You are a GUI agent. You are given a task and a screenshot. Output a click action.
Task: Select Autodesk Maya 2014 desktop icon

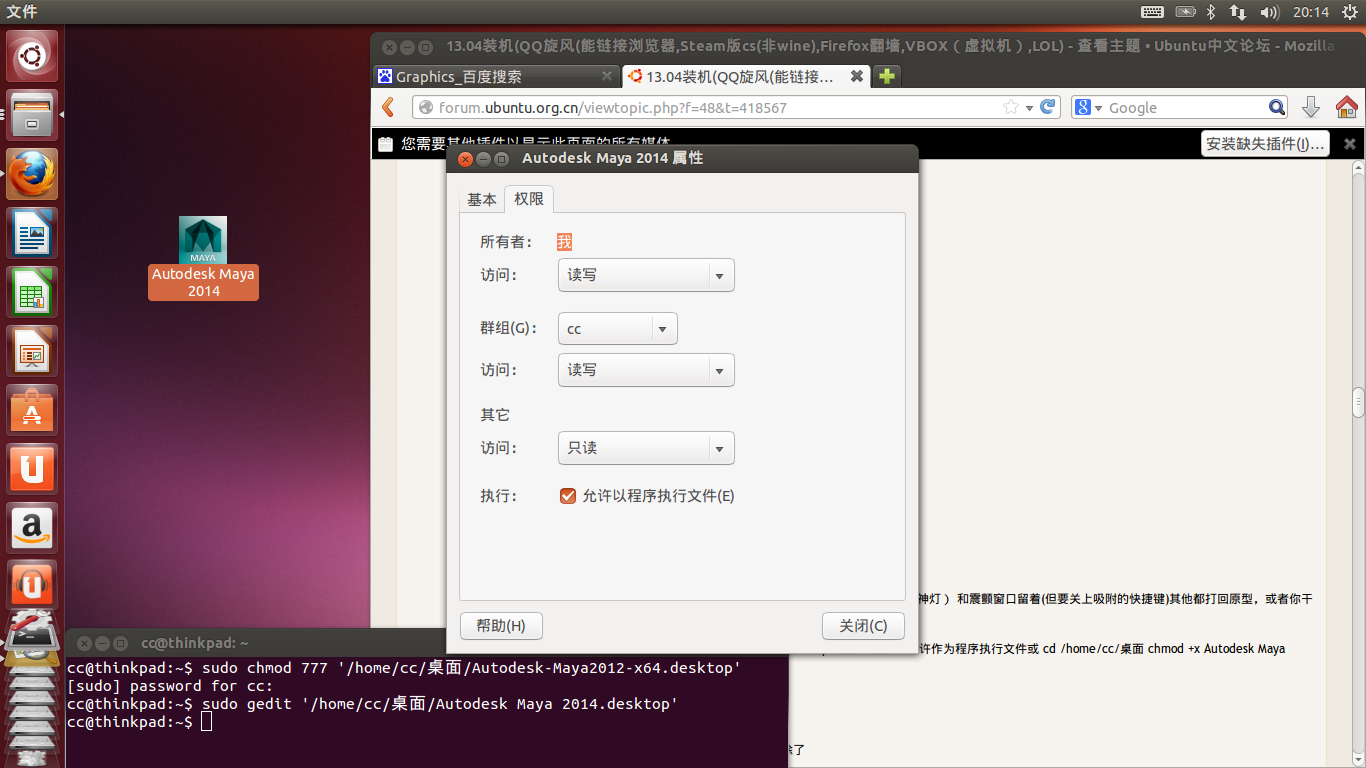coord(203,257)
